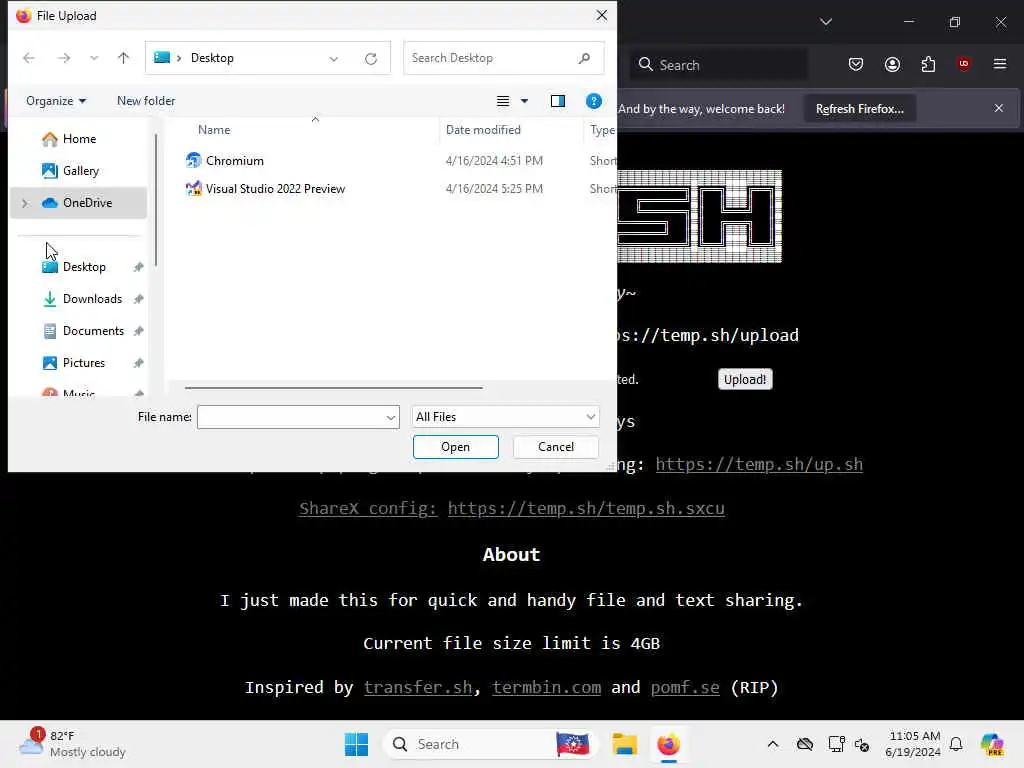The height and width of the screenshot is (768, 1024).
Task: Click Firefox icon in taskbar
Action: coord(668,744)
